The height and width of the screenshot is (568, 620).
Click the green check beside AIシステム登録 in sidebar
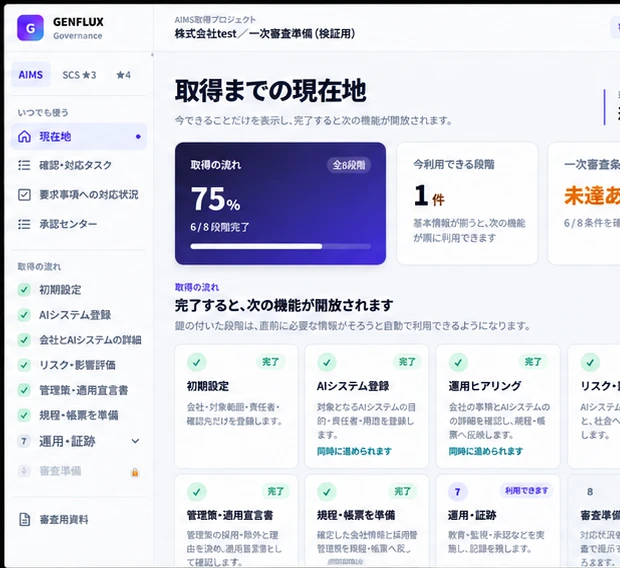tap(24, 315)
